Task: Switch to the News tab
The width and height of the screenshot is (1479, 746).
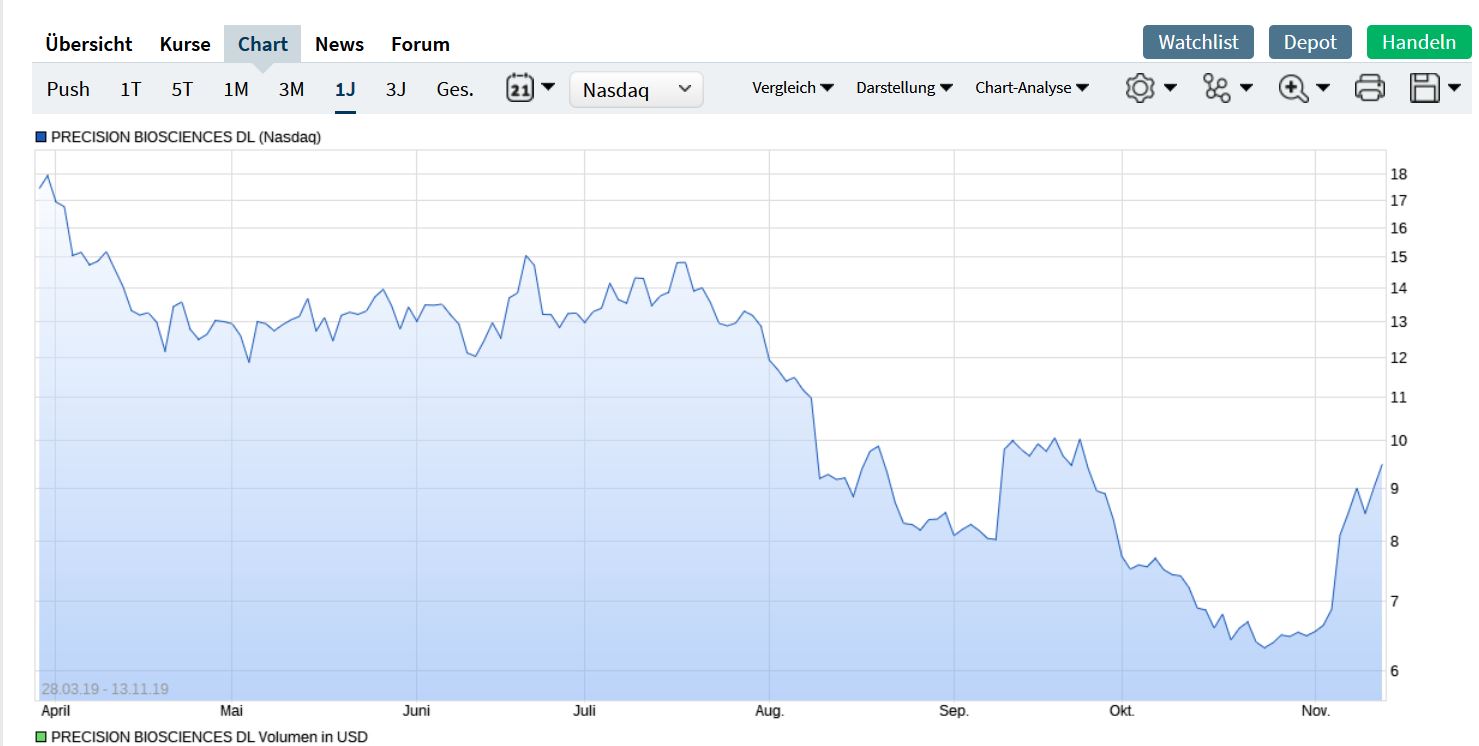Action: click(x=339, y=44)
